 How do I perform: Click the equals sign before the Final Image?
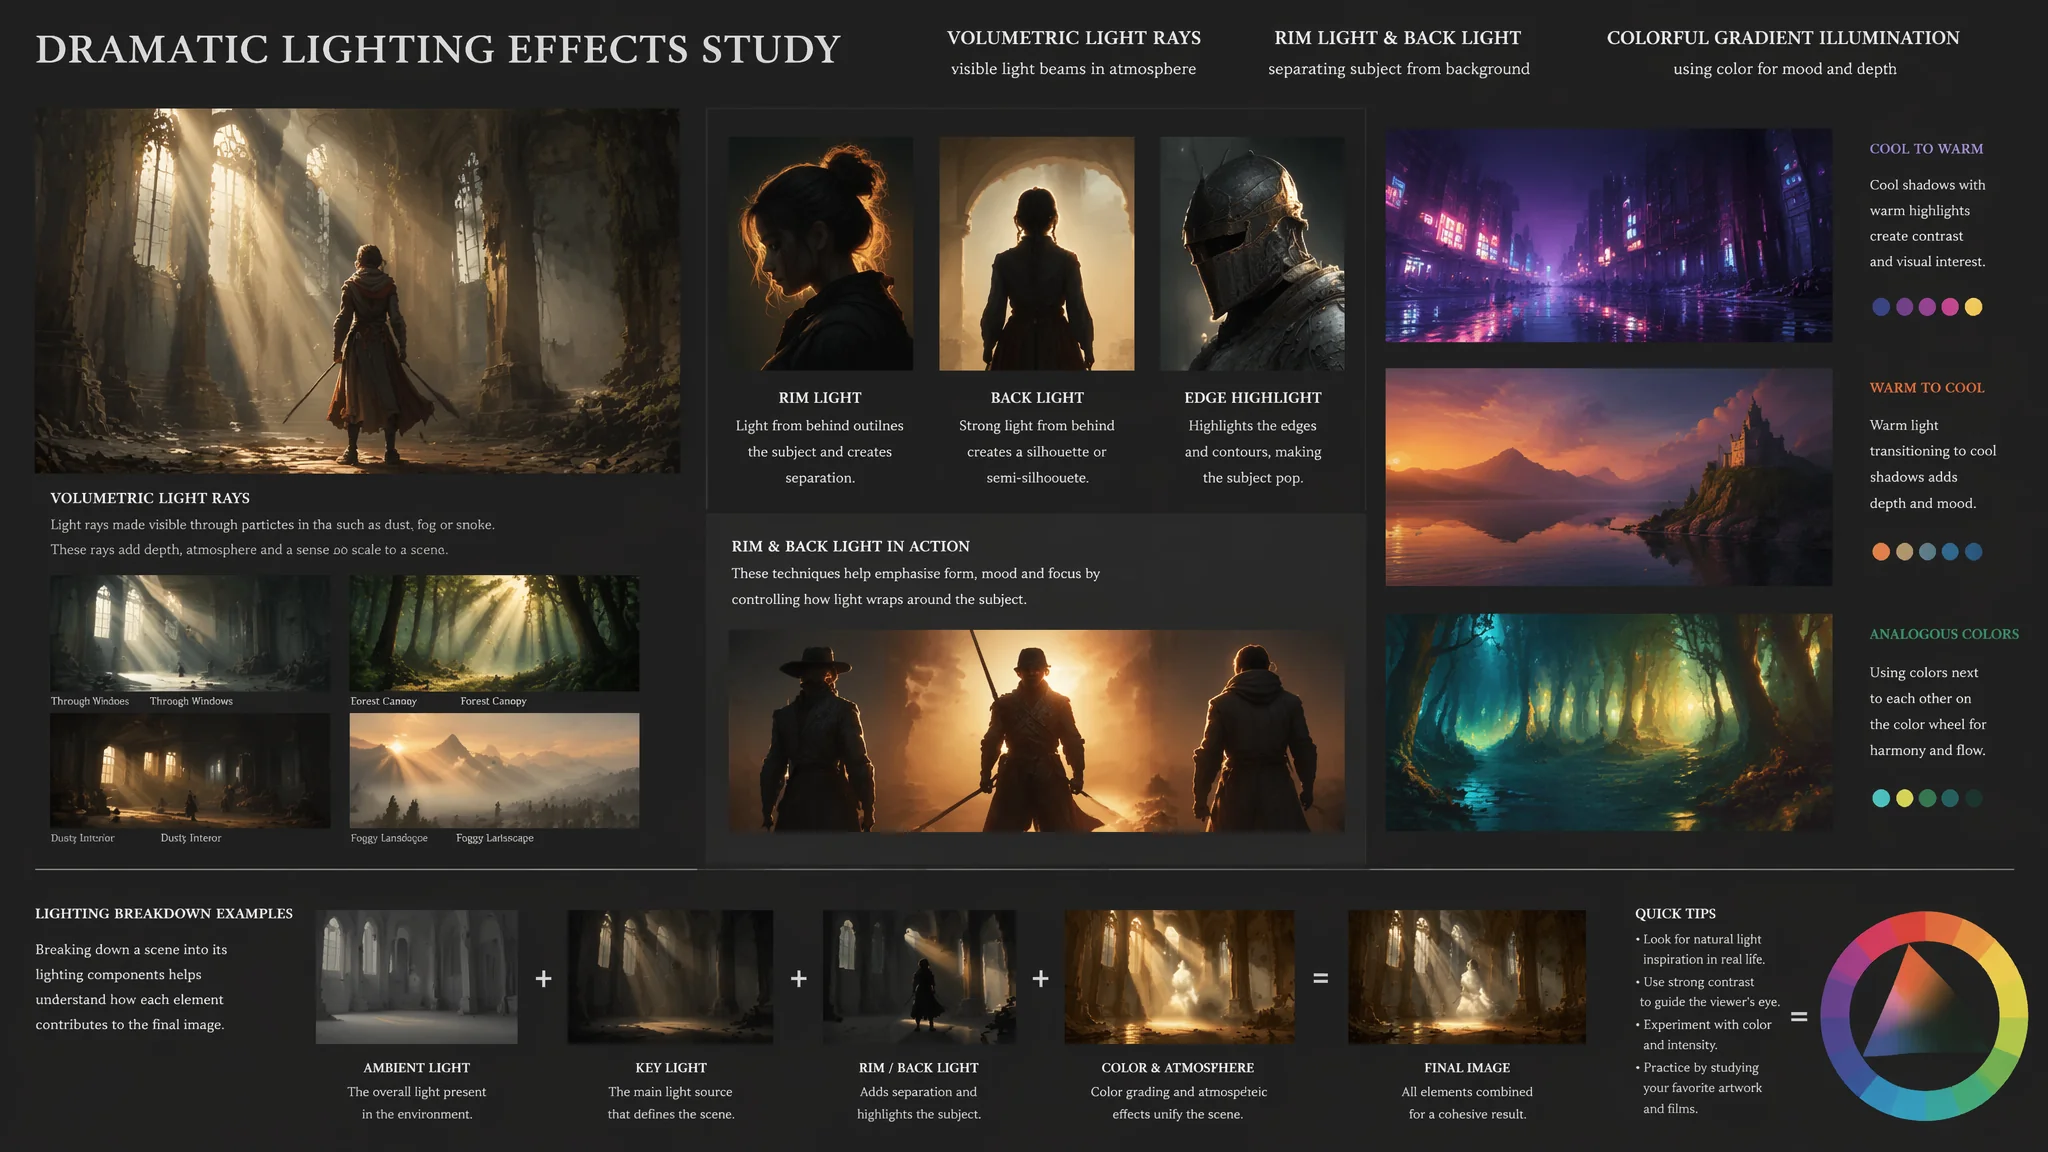point(1320,978)
